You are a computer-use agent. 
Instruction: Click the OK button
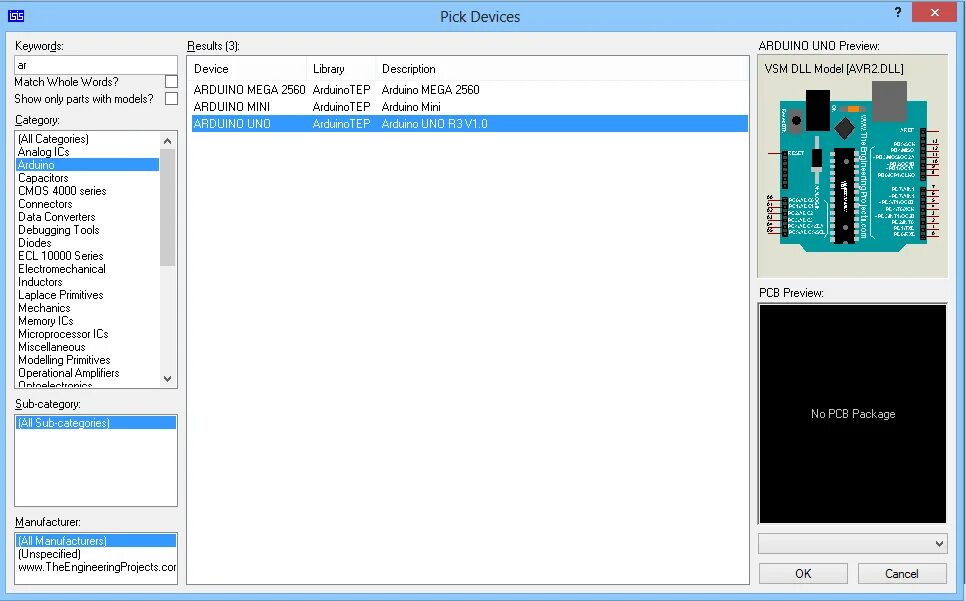803,573
